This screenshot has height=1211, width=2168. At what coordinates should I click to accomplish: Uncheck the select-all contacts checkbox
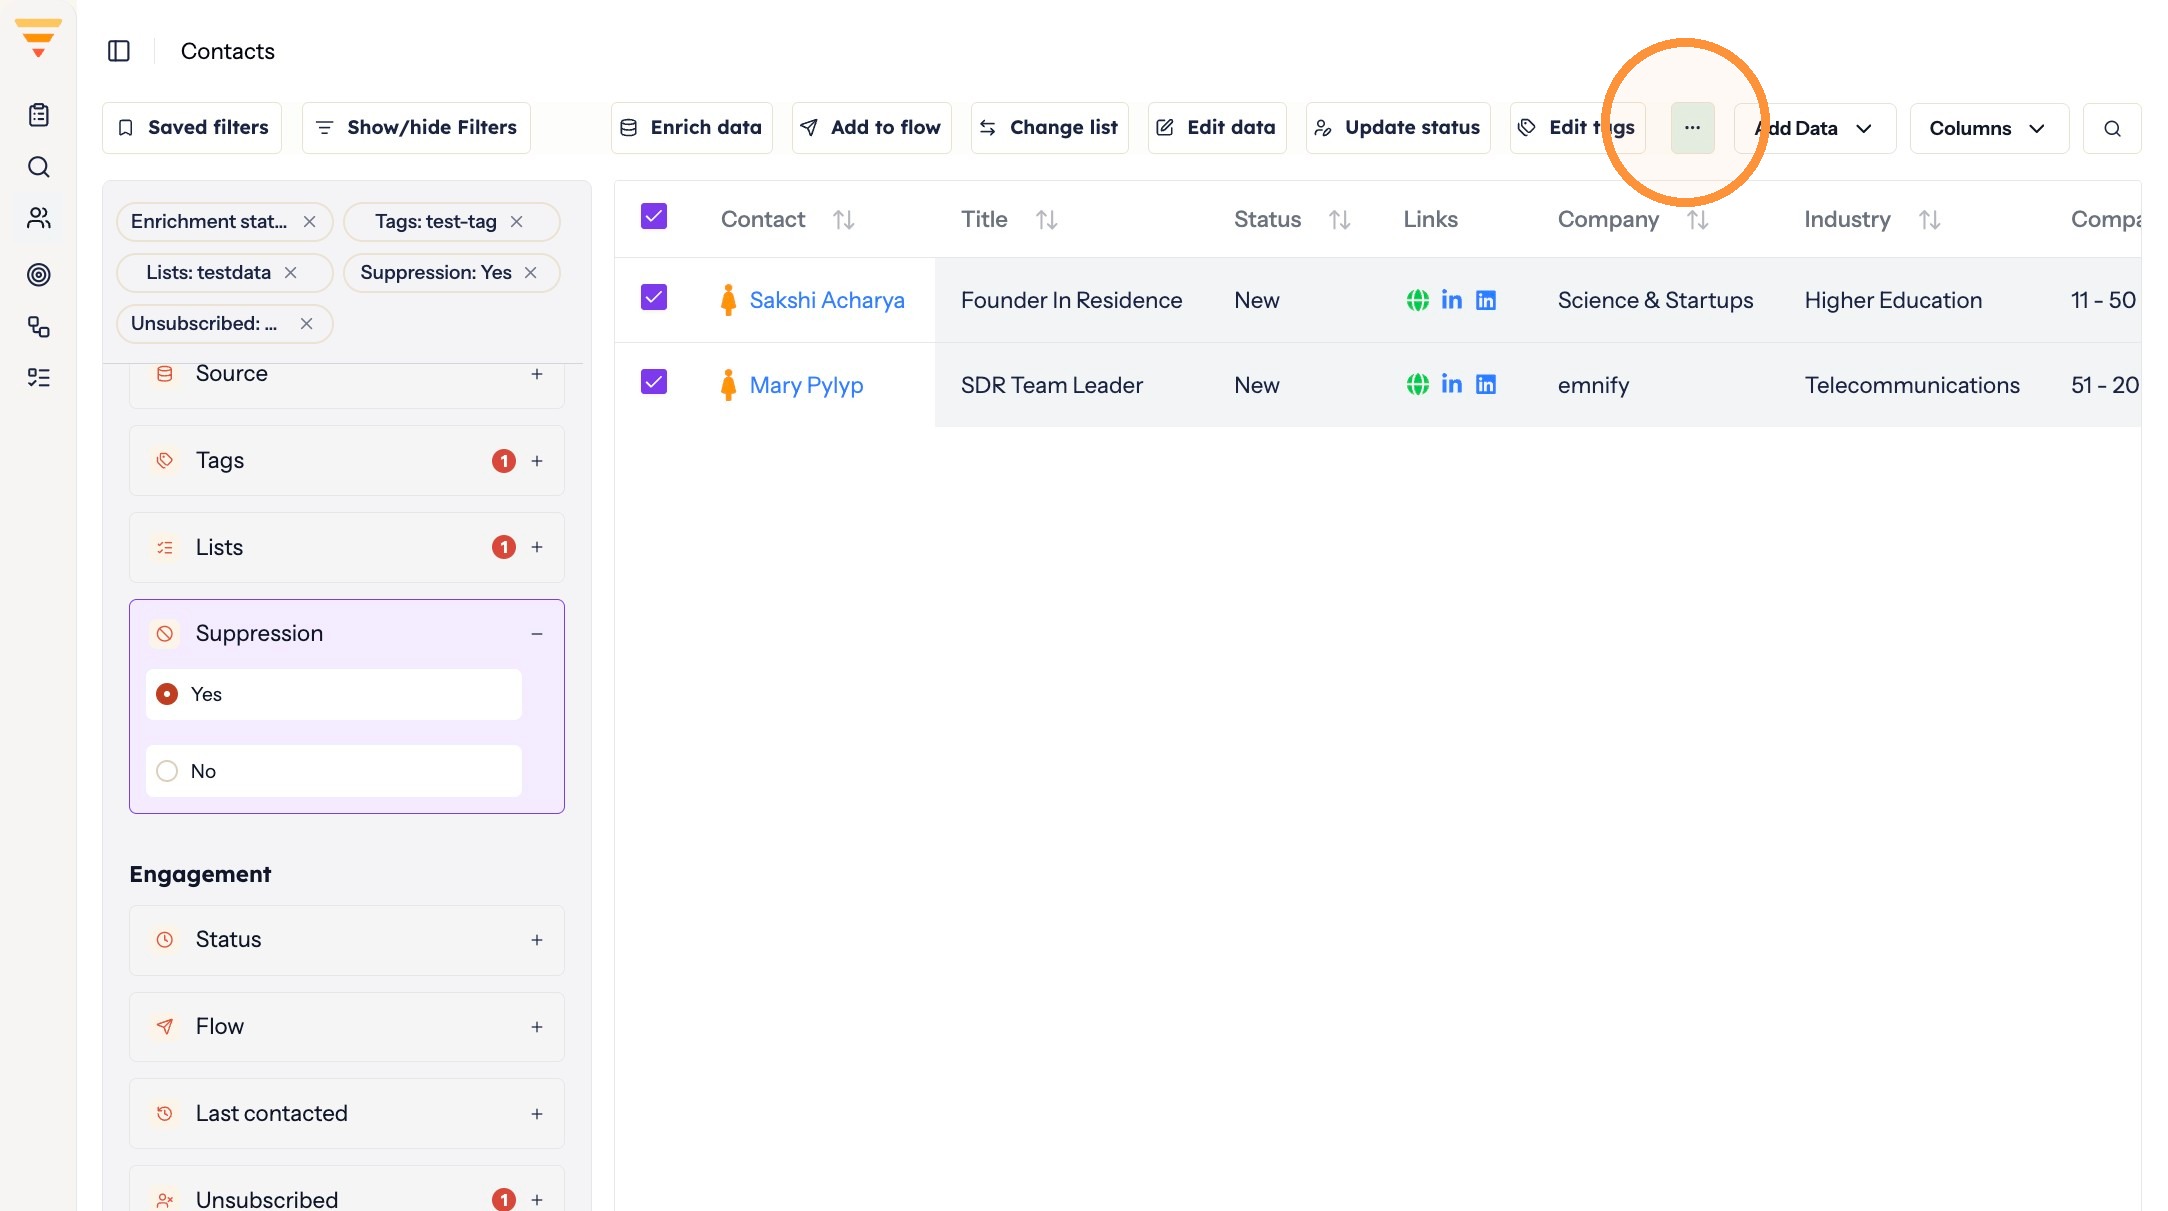654,216
